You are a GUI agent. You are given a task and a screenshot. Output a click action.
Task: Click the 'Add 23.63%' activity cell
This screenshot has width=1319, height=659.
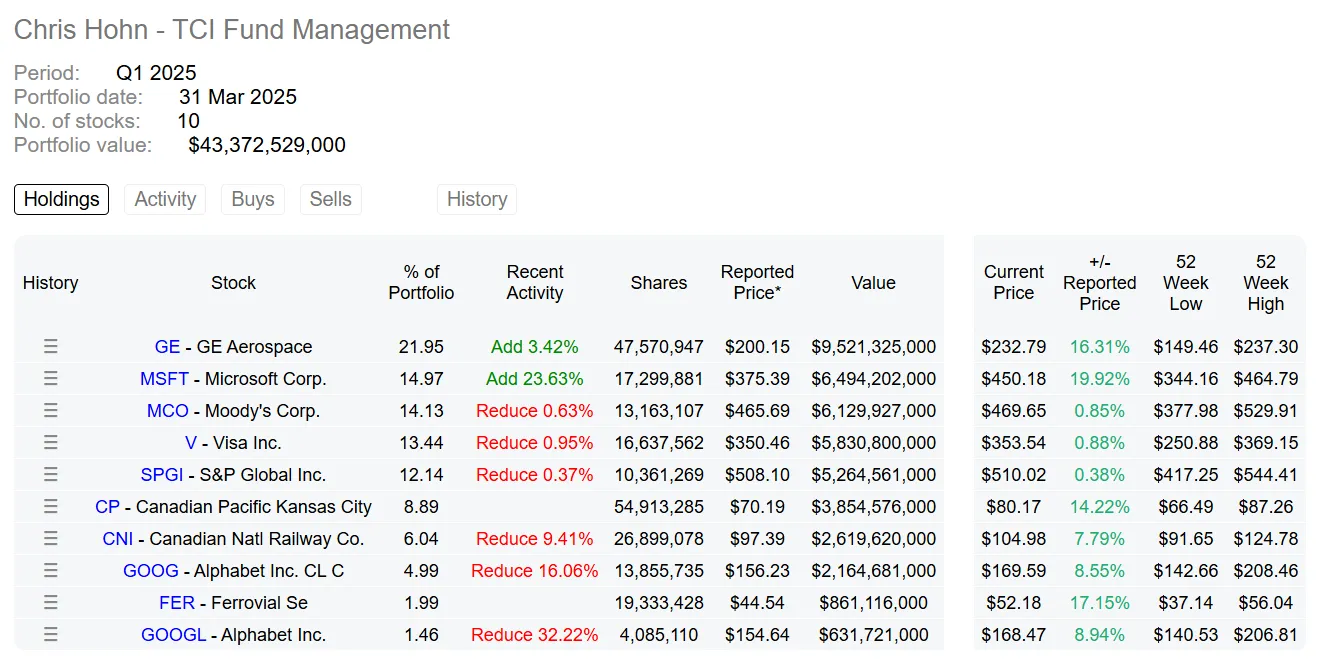[535, 379]
